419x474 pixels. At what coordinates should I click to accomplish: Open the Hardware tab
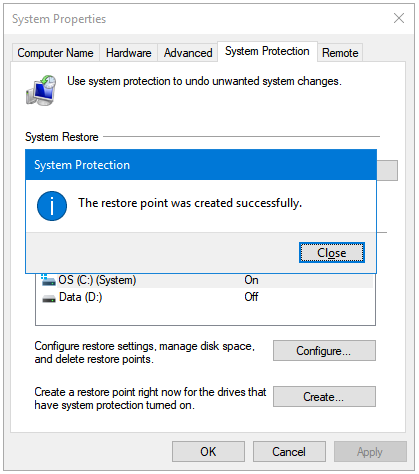[128, 53]
